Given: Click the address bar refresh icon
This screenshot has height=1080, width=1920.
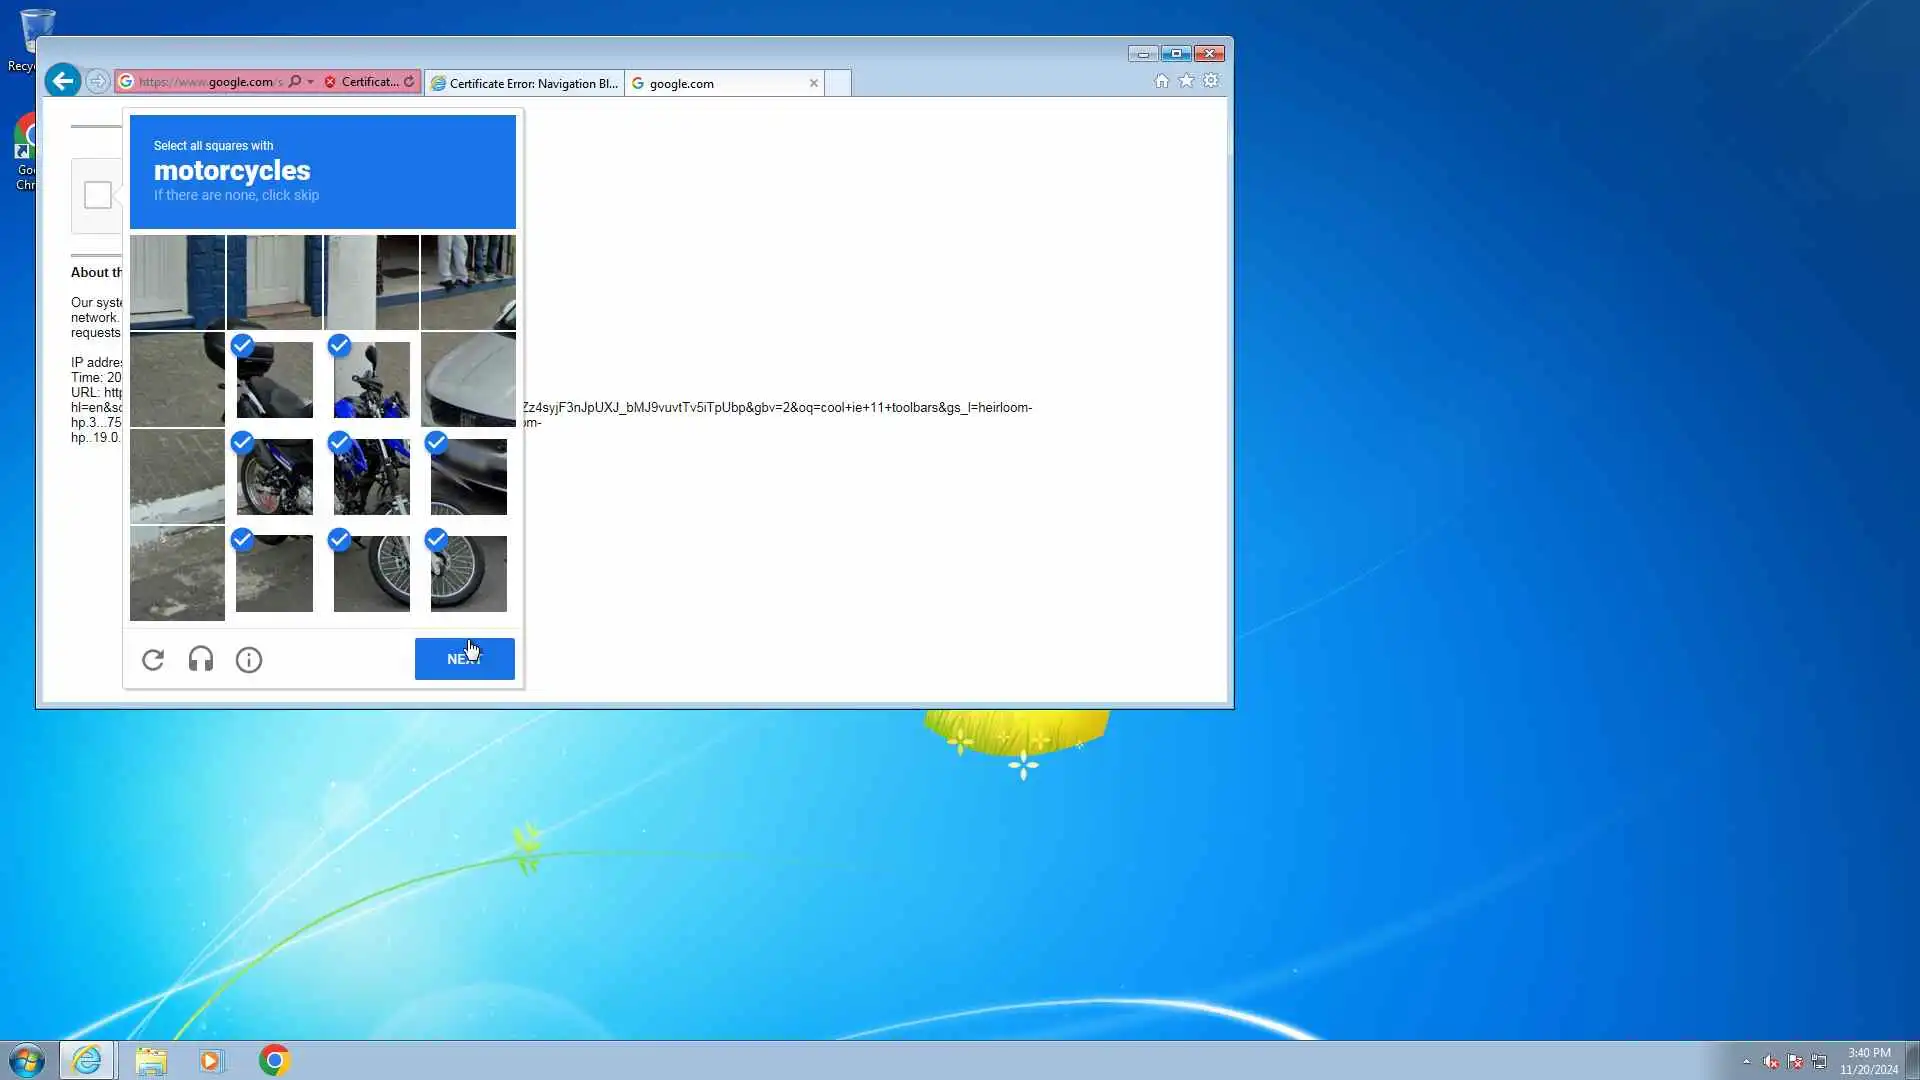Looking at the screenshot, I should [409, 82].
